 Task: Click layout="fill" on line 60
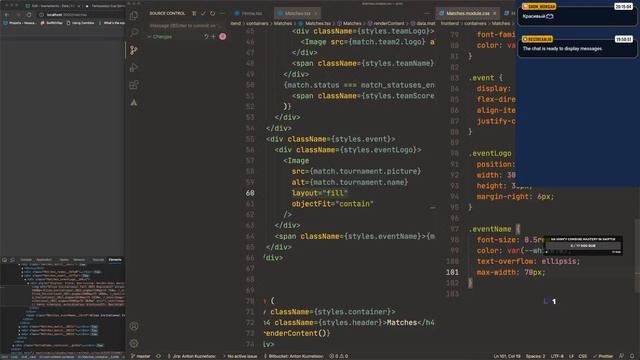pyautogui.click(x=320, y=193)
